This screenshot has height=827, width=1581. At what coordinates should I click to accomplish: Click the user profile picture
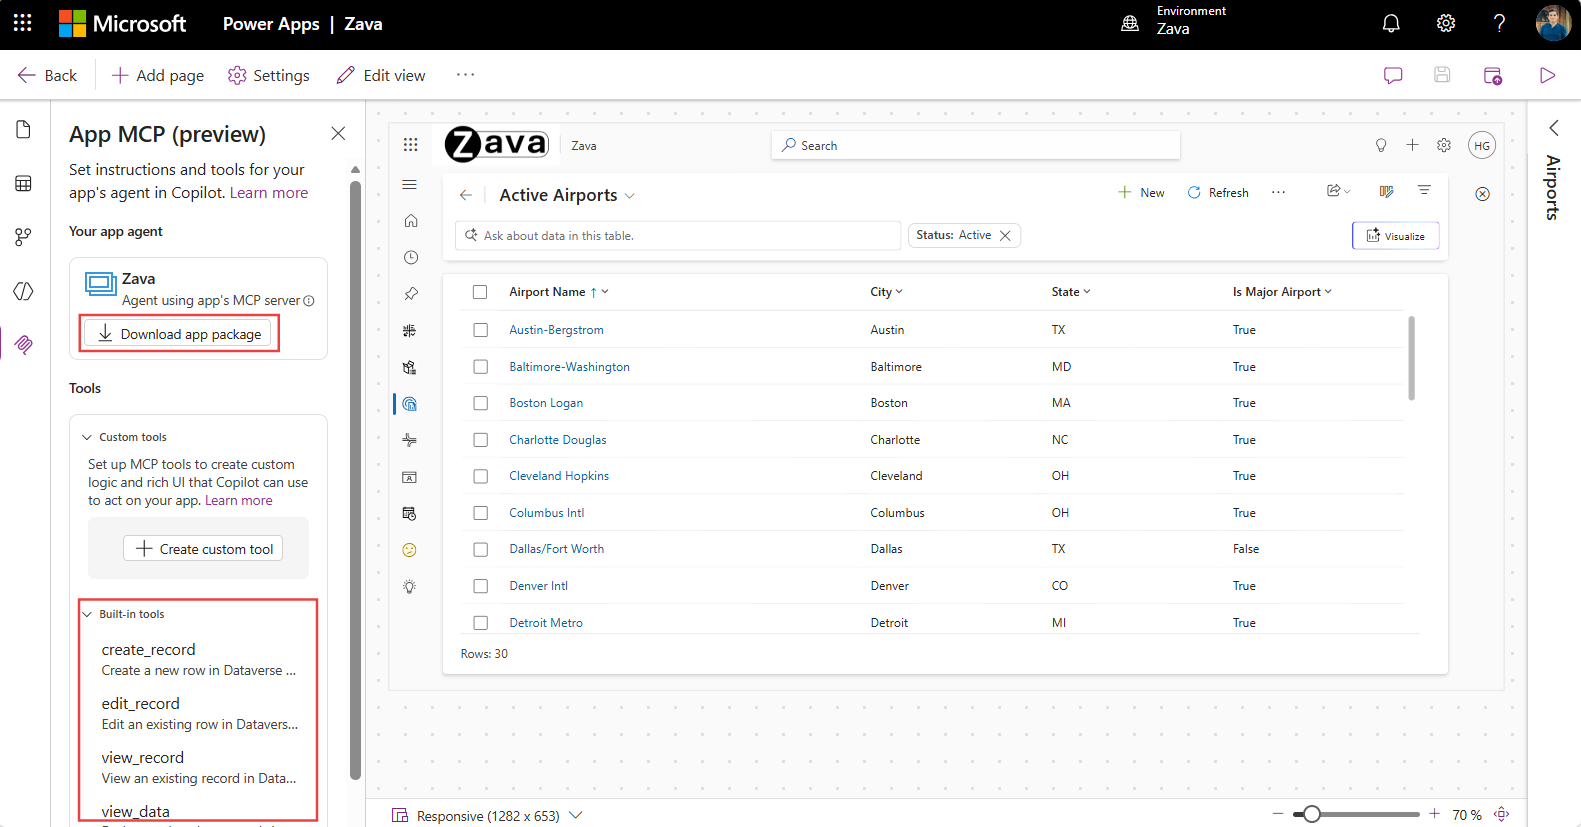pos(1553,23)
